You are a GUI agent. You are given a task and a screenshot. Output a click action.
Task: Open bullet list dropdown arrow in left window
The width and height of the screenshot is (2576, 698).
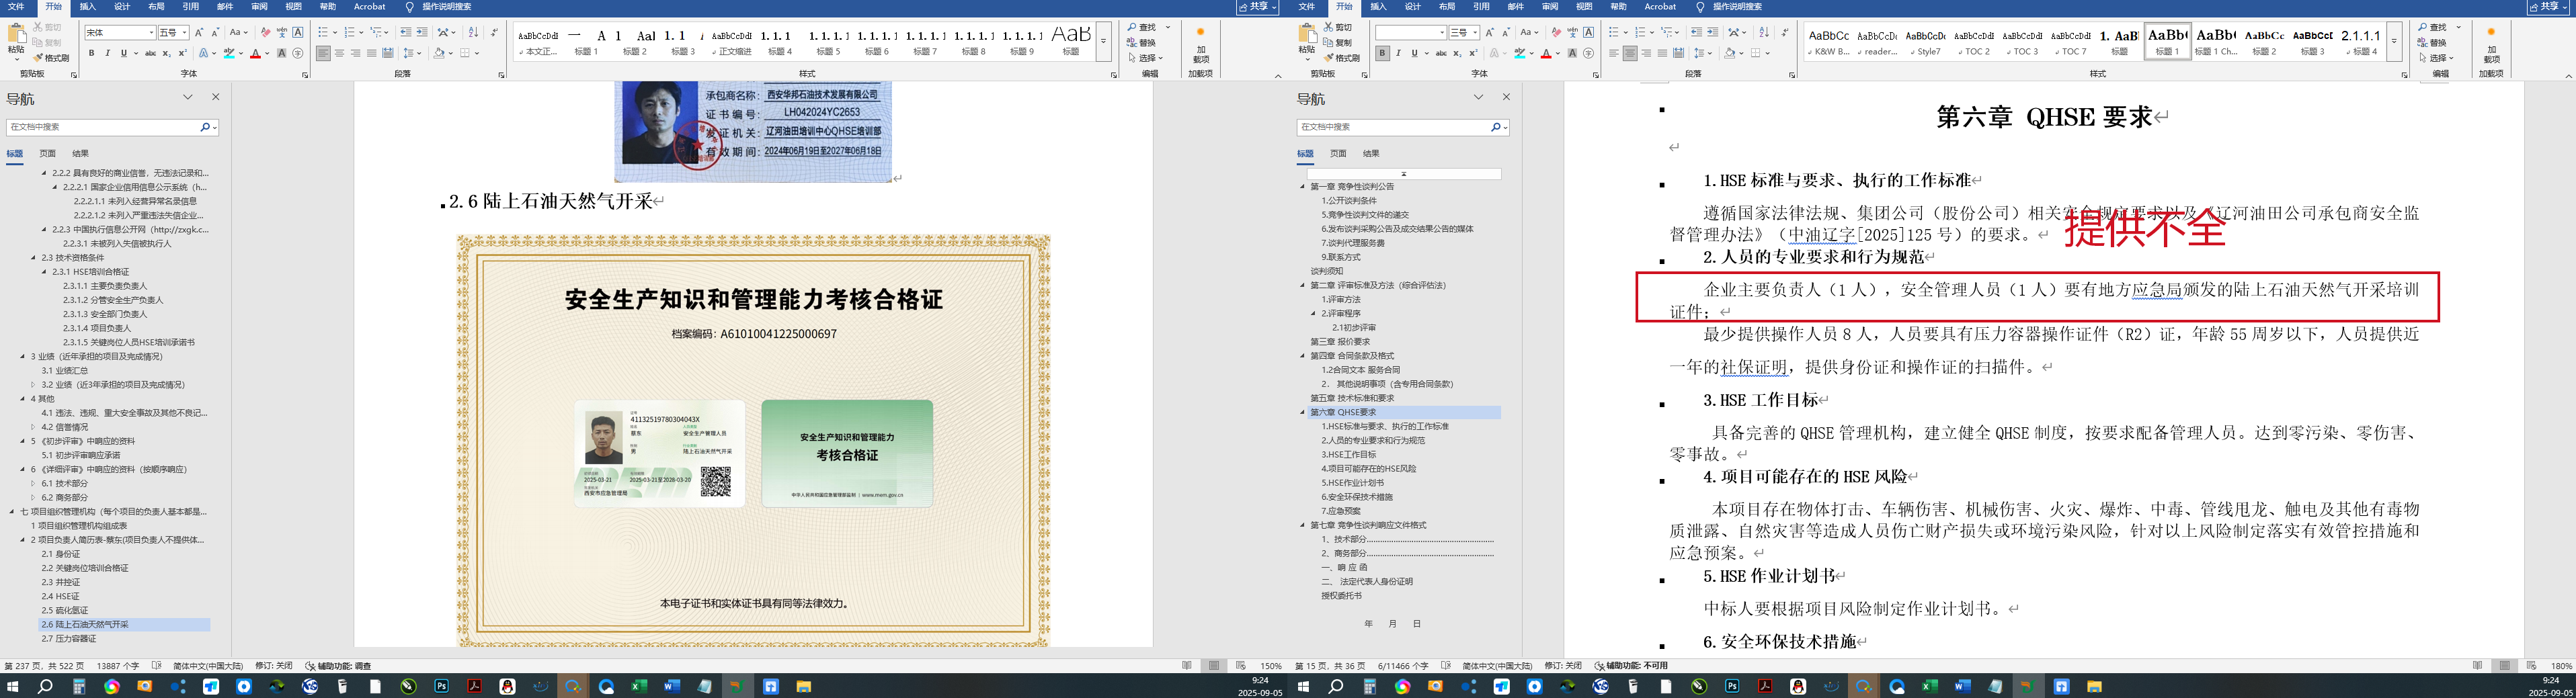tap(334, 33)
